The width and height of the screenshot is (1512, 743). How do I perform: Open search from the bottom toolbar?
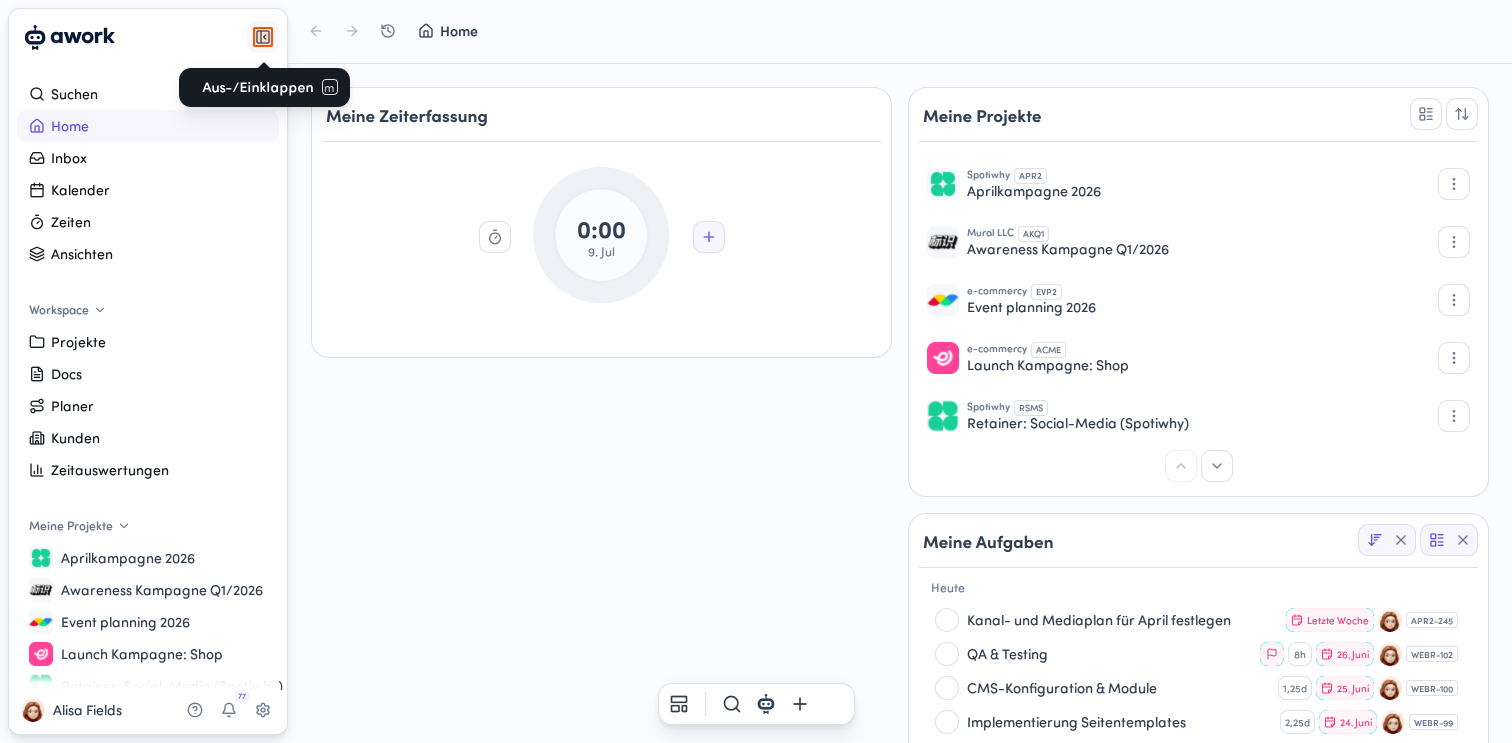pyautogui.click(x=732, y=704)
